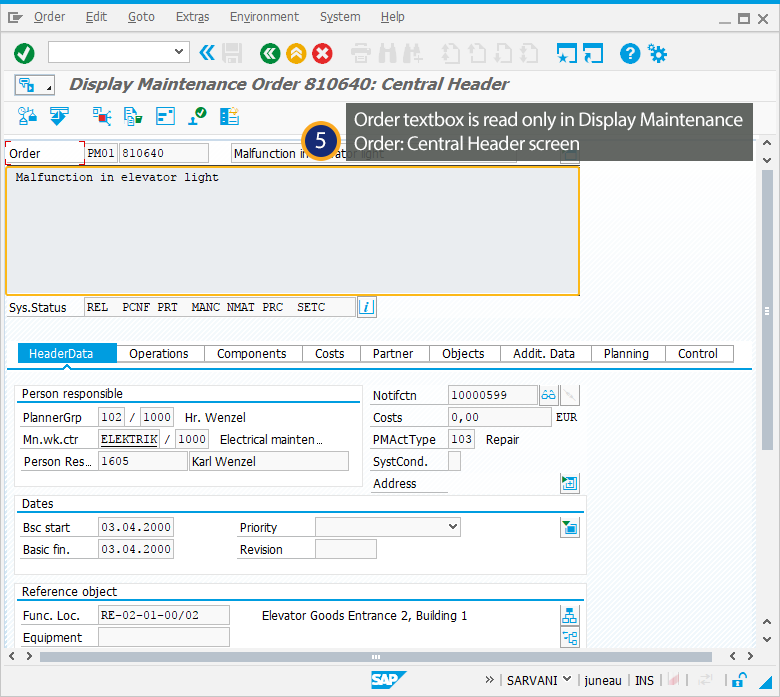780x697 pixels.
Task: Click the Save diskette icon
Action: coord(232,53)
